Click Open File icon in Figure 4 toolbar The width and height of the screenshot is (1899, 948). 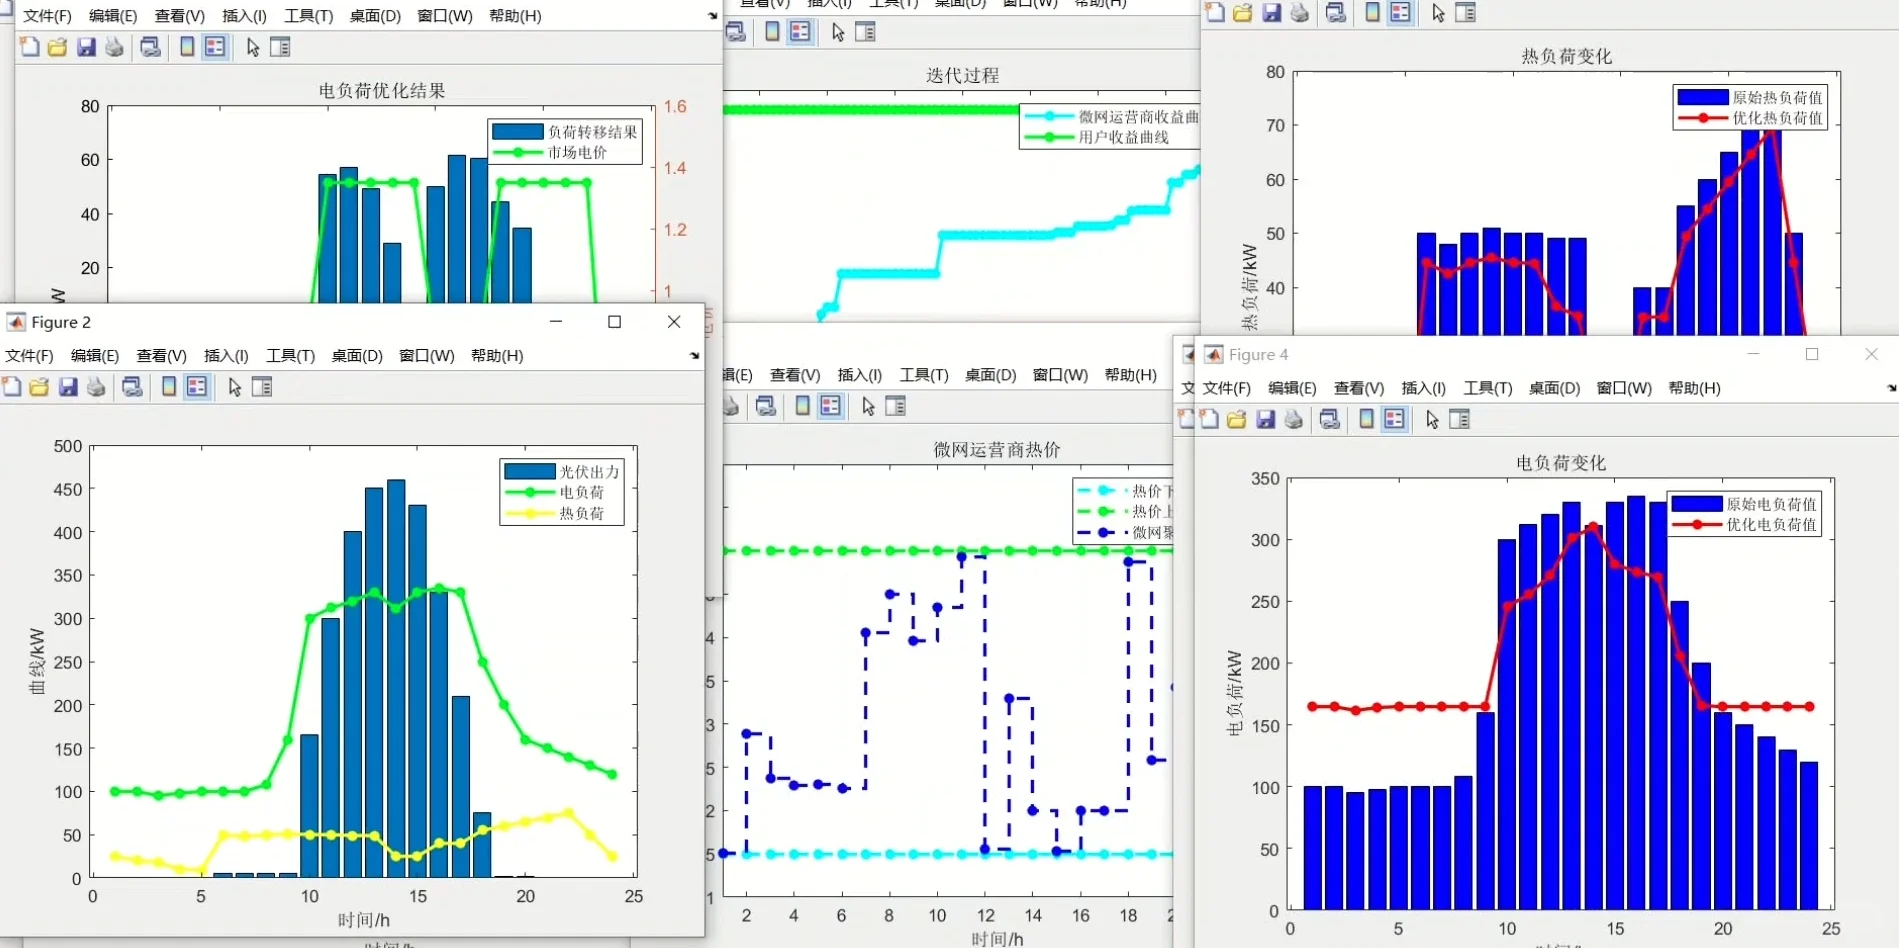click(1237, 420)
